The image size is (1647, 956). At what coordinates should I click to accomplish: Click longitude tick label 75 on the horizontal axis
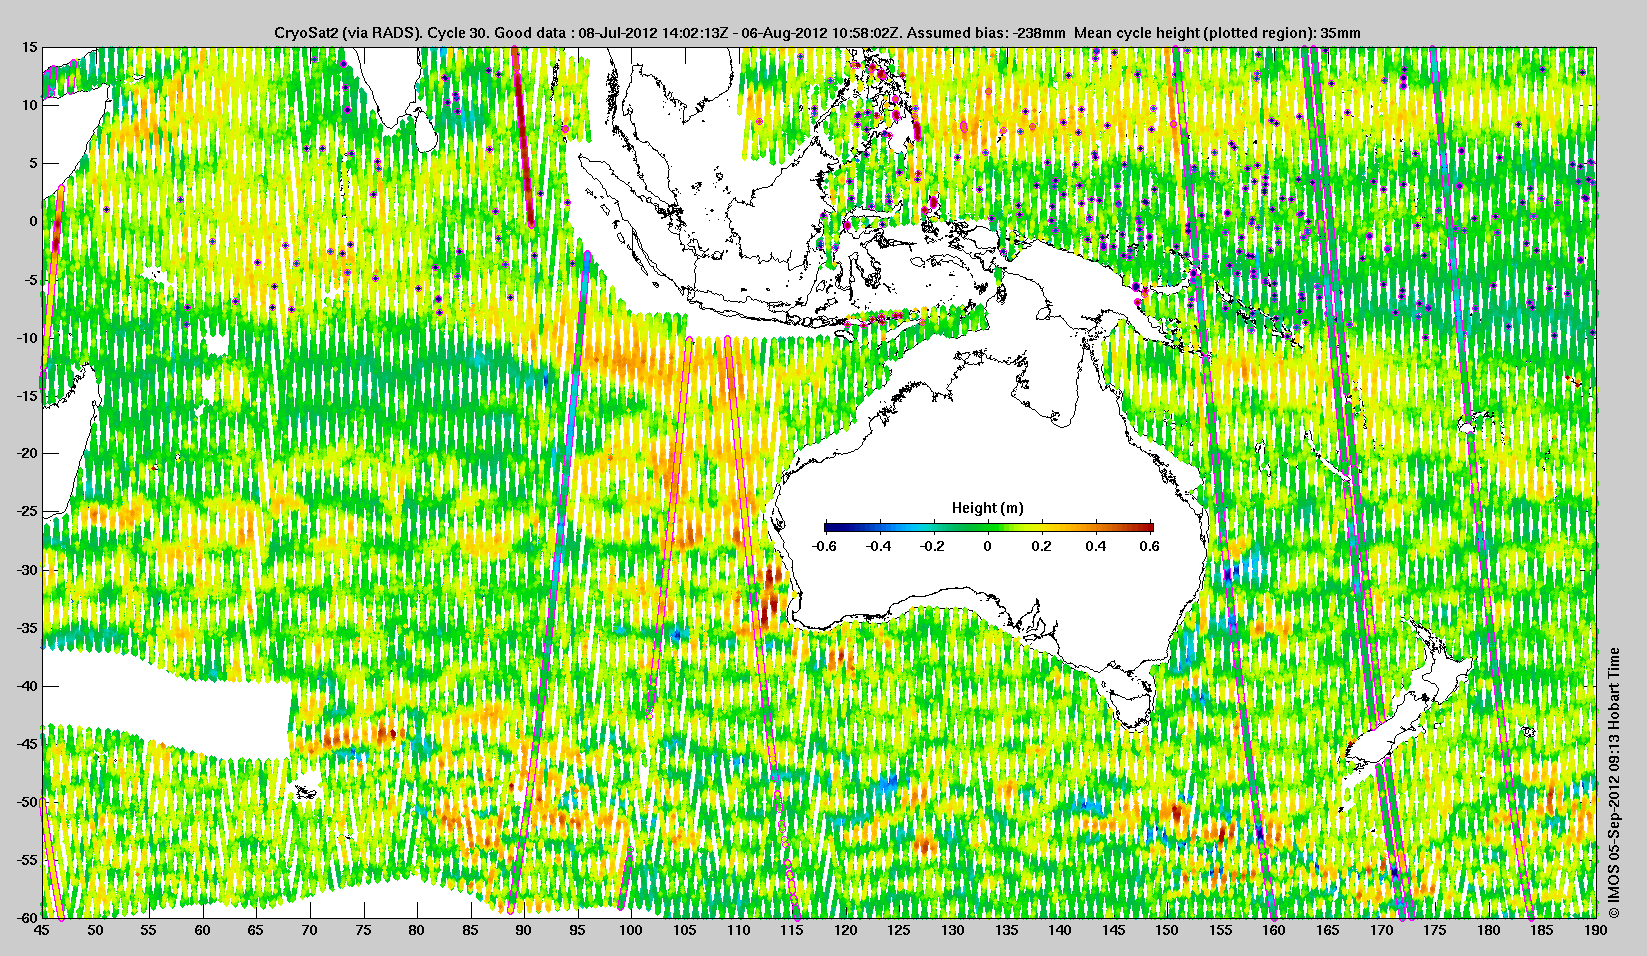click(x=363, y=930)
